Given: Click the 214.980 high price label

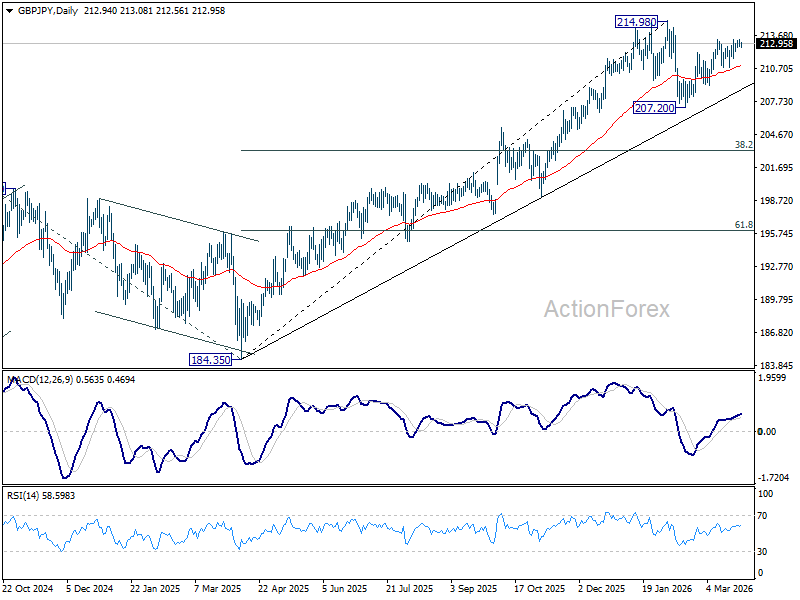Looking at the screenshot, I should (x=636, y=22).
